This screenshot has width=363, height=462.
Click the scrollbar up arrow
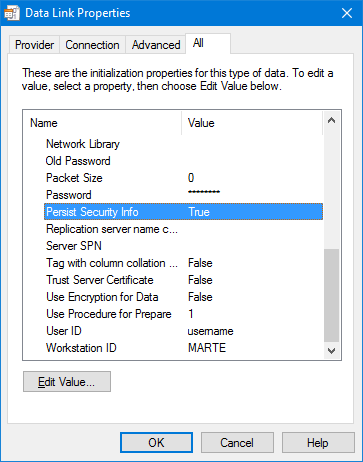coord(331,120)
